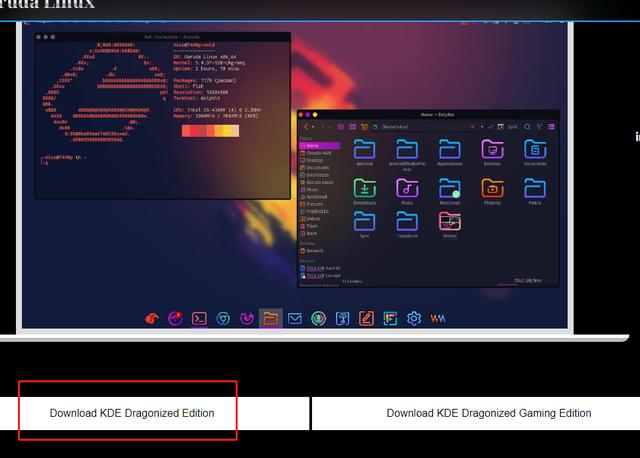Click Dolphin's back arrow button
Screen dimensions: 640x458
coord(306,127)
